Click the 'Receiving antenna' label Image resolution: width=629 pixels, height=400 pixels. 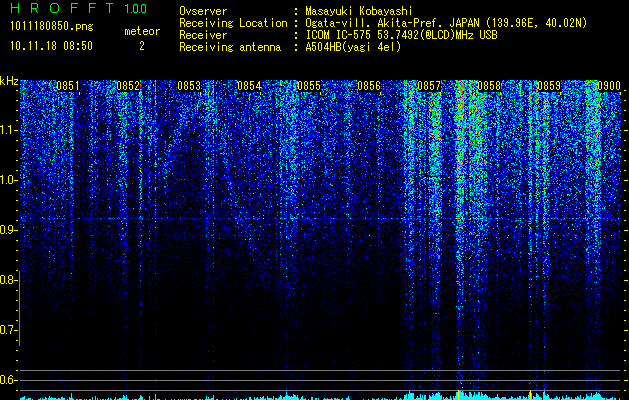coord(230,47)
